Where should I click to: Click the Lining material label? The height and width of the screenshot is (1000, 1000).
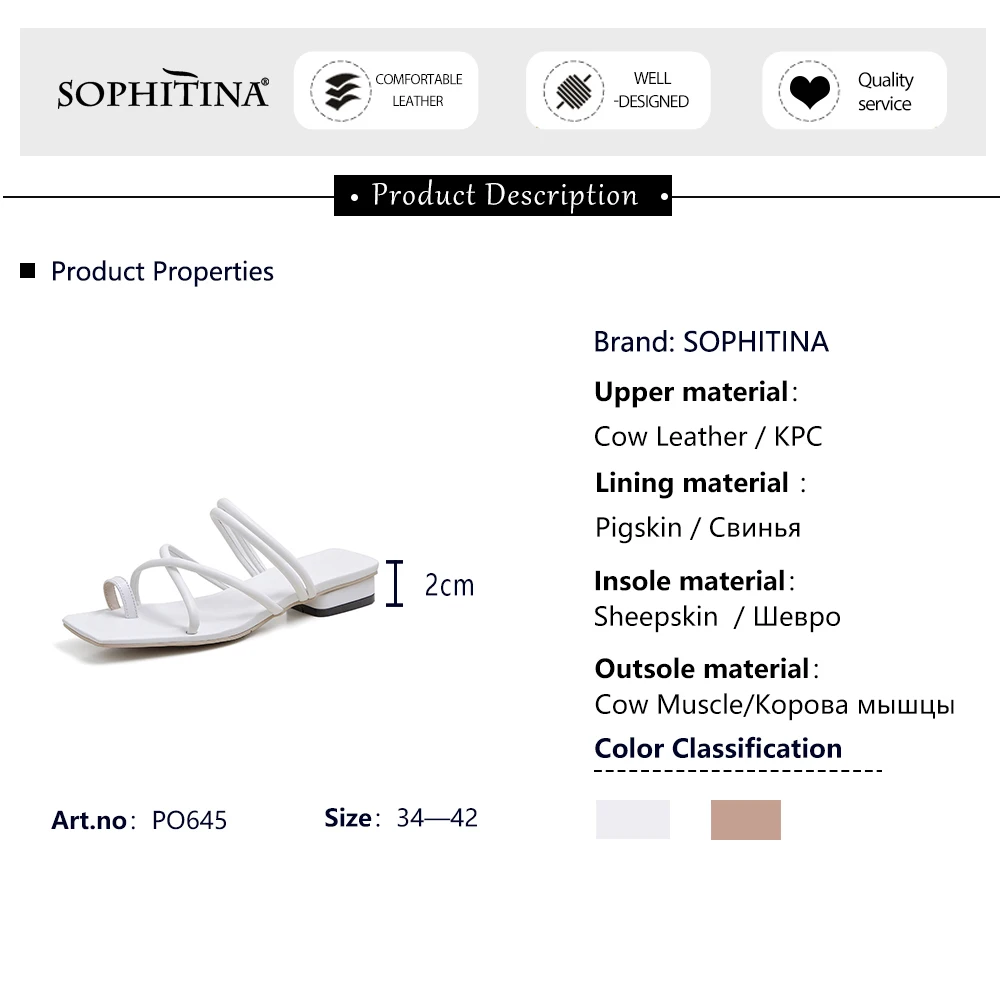coord(692,483)
